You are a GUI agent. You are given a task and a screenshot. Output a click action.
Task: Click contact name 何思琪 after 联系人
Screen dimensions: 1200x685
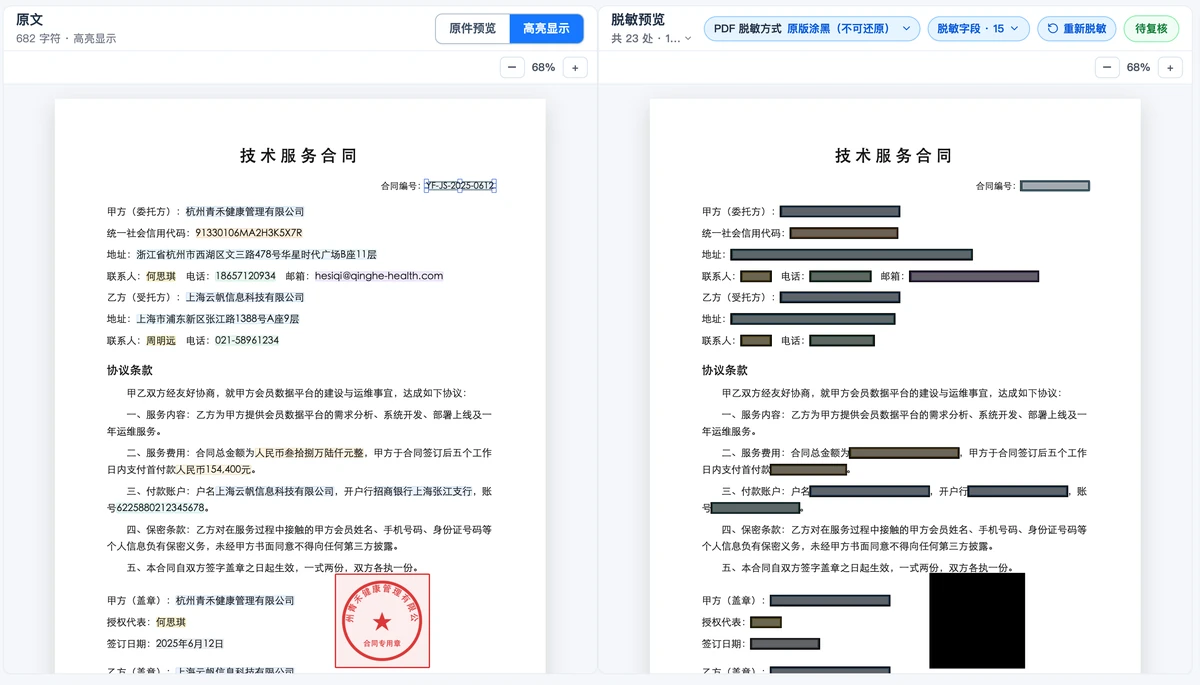pyautogui.click(x=160, y=276)
